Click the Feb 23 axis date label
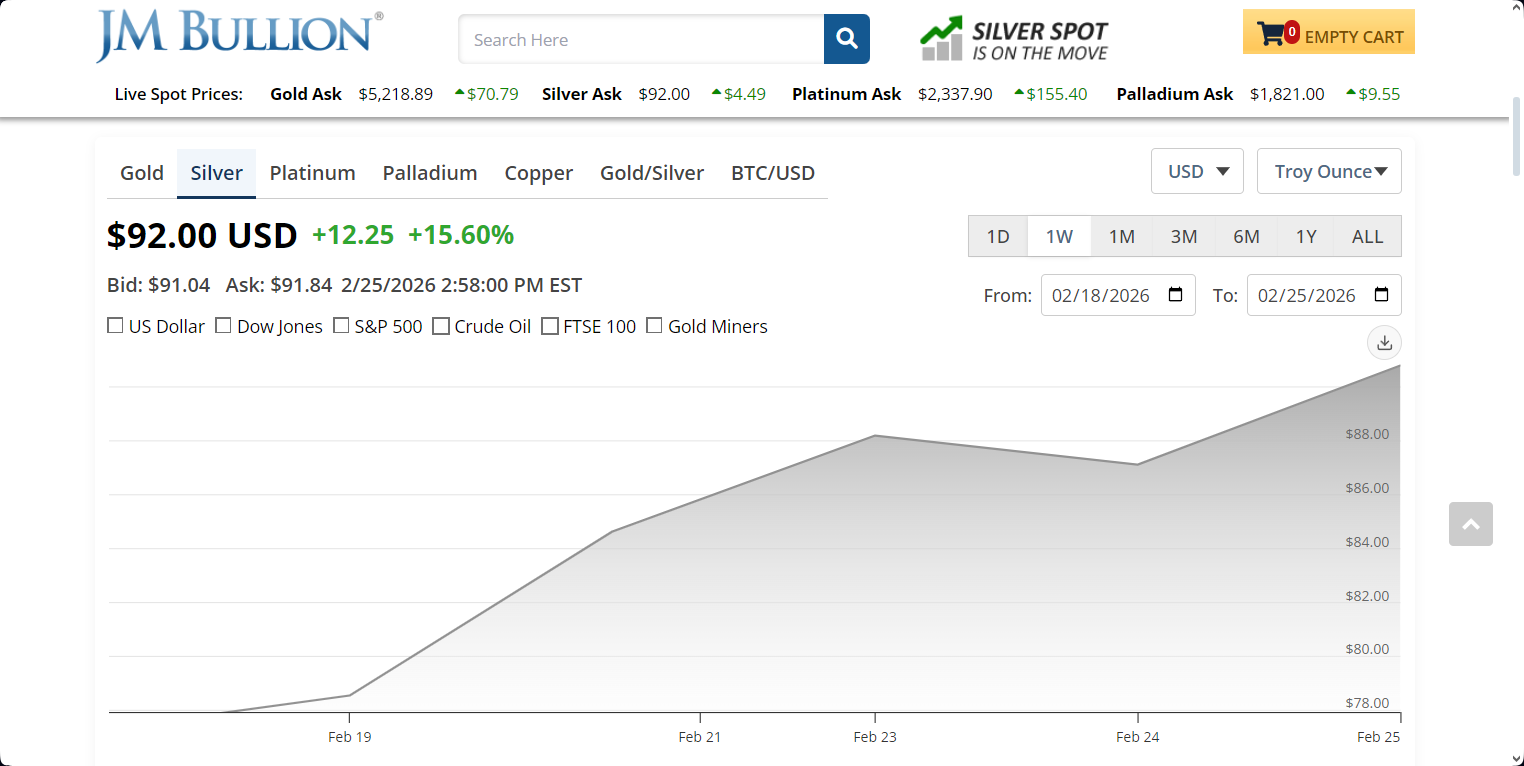The height and width of the screenshot is (766, 1524). tap(875, 737)
